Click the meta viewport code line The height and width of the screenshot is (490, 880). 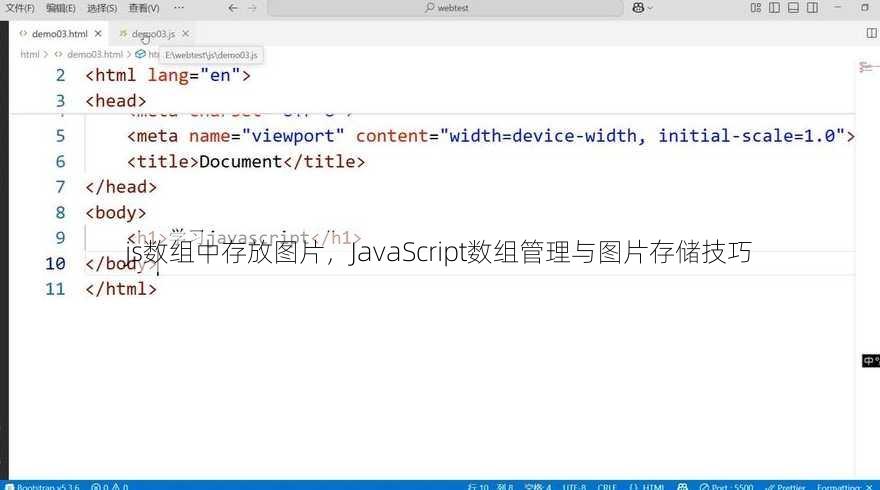(491, 136)
